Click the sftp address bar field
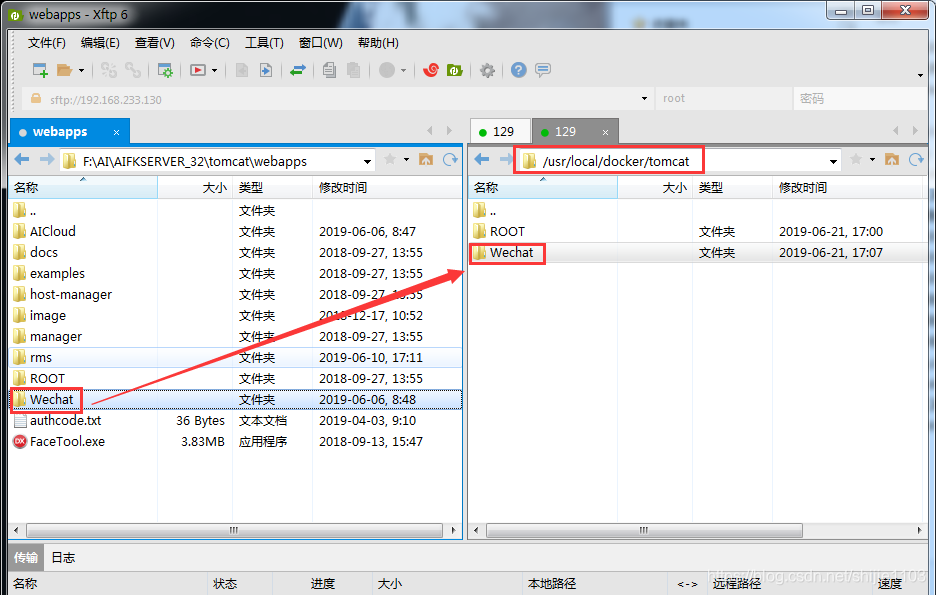Viewport: 936px width, 595px height. click(x=337, y=98)
